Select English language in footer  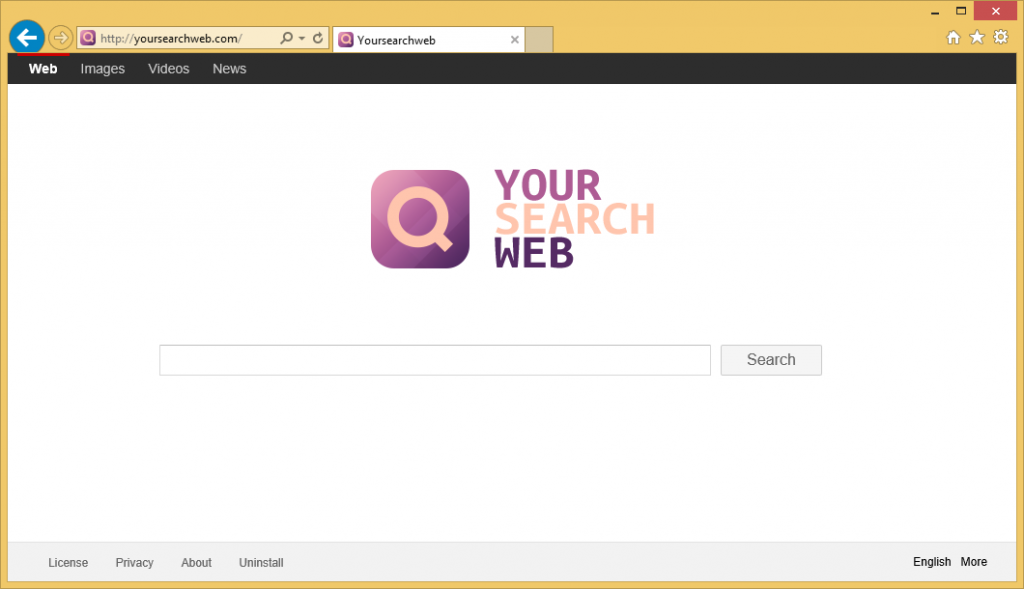(x=932, y=562)
